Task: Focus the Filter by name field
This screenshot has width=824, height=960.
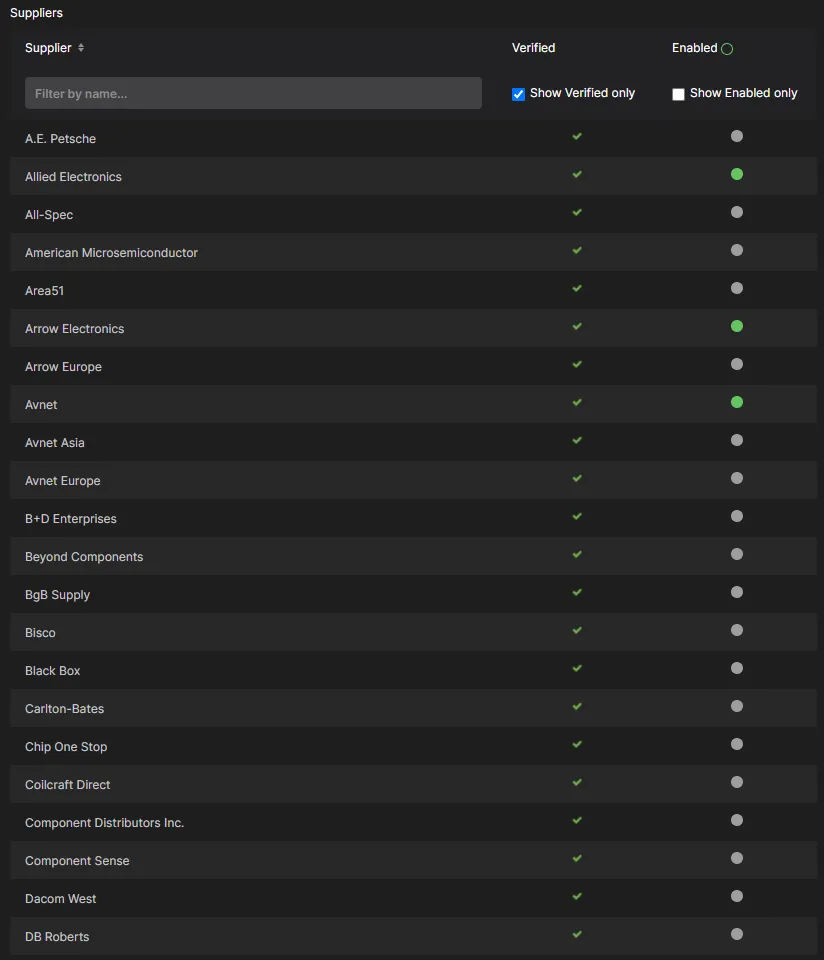Action: (x=253, y=93)
